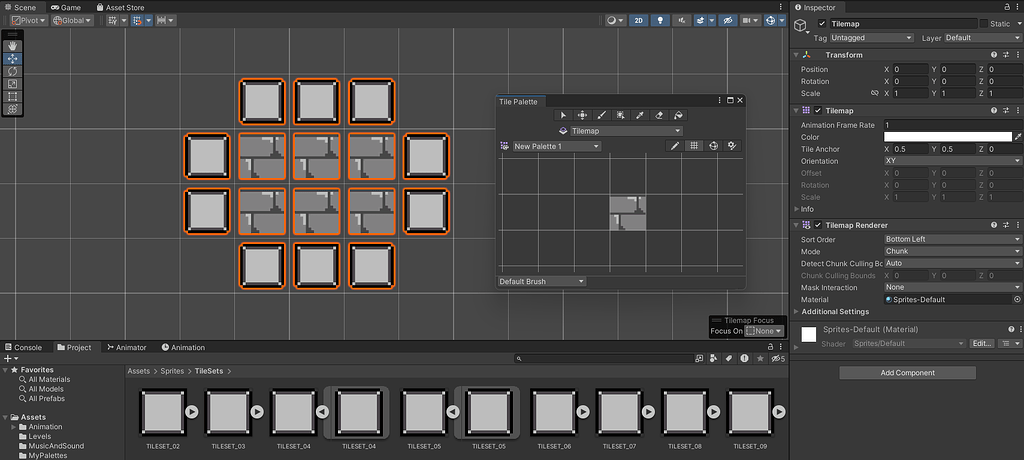The width and height of the screenshot is (1024, 460).
Task: Toggle the Static checkbox in Inspector
Action: (x=983, y=24)
